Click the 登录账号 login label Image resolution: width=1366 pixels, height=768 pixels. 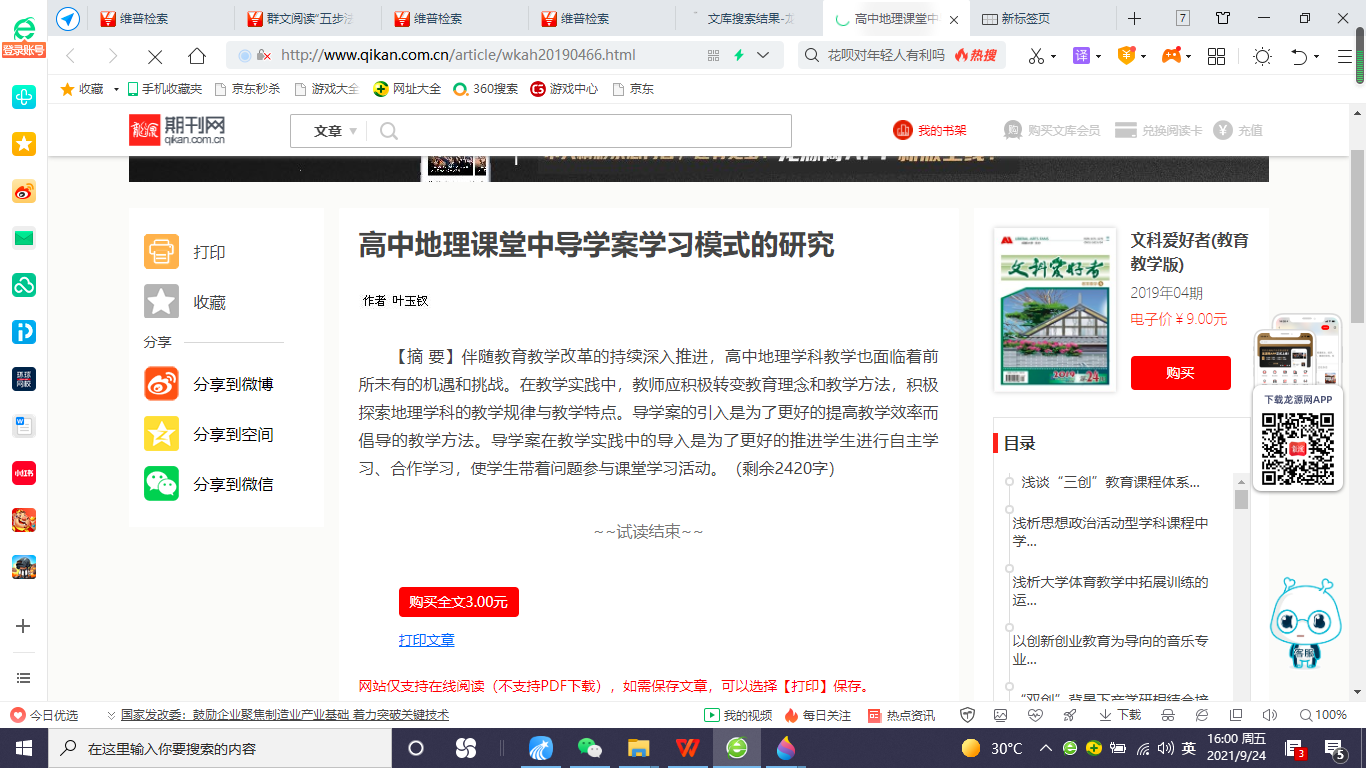coord(24,50)
